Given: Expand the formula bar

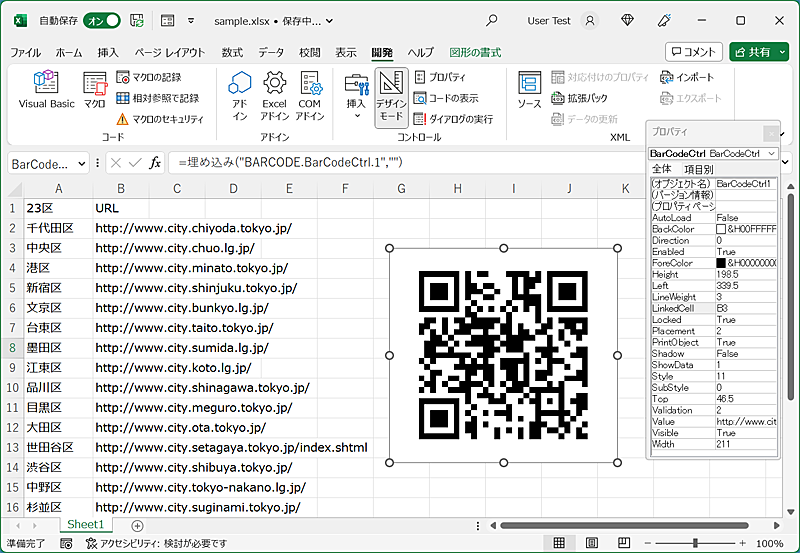Looking at the screenshot, I should 786,163.
